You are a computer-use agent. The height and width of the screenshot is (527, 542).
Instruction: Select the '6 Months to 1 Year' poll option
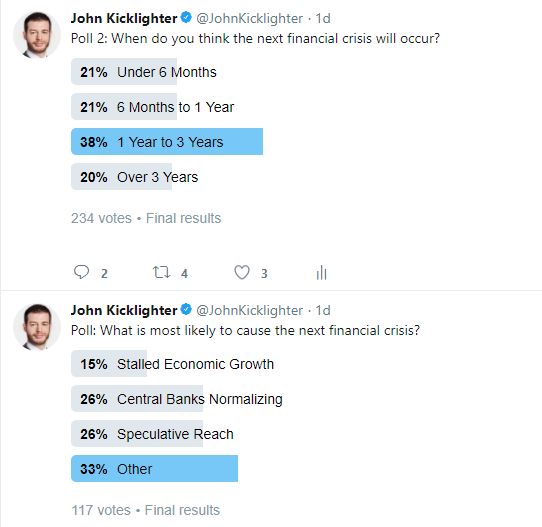(153, 107)
